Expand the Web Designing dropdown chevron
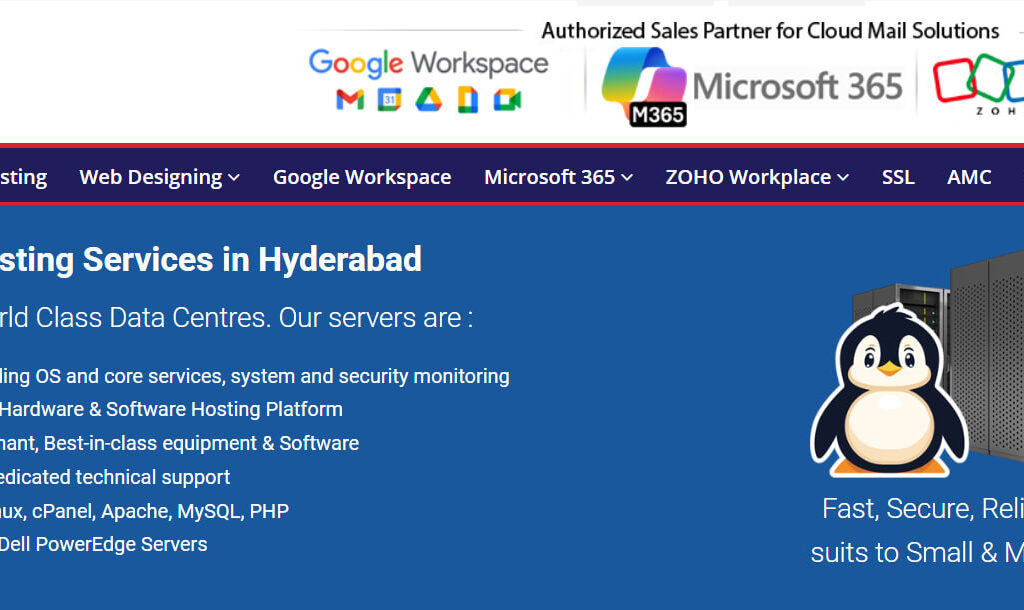 [x=234, y=177]
